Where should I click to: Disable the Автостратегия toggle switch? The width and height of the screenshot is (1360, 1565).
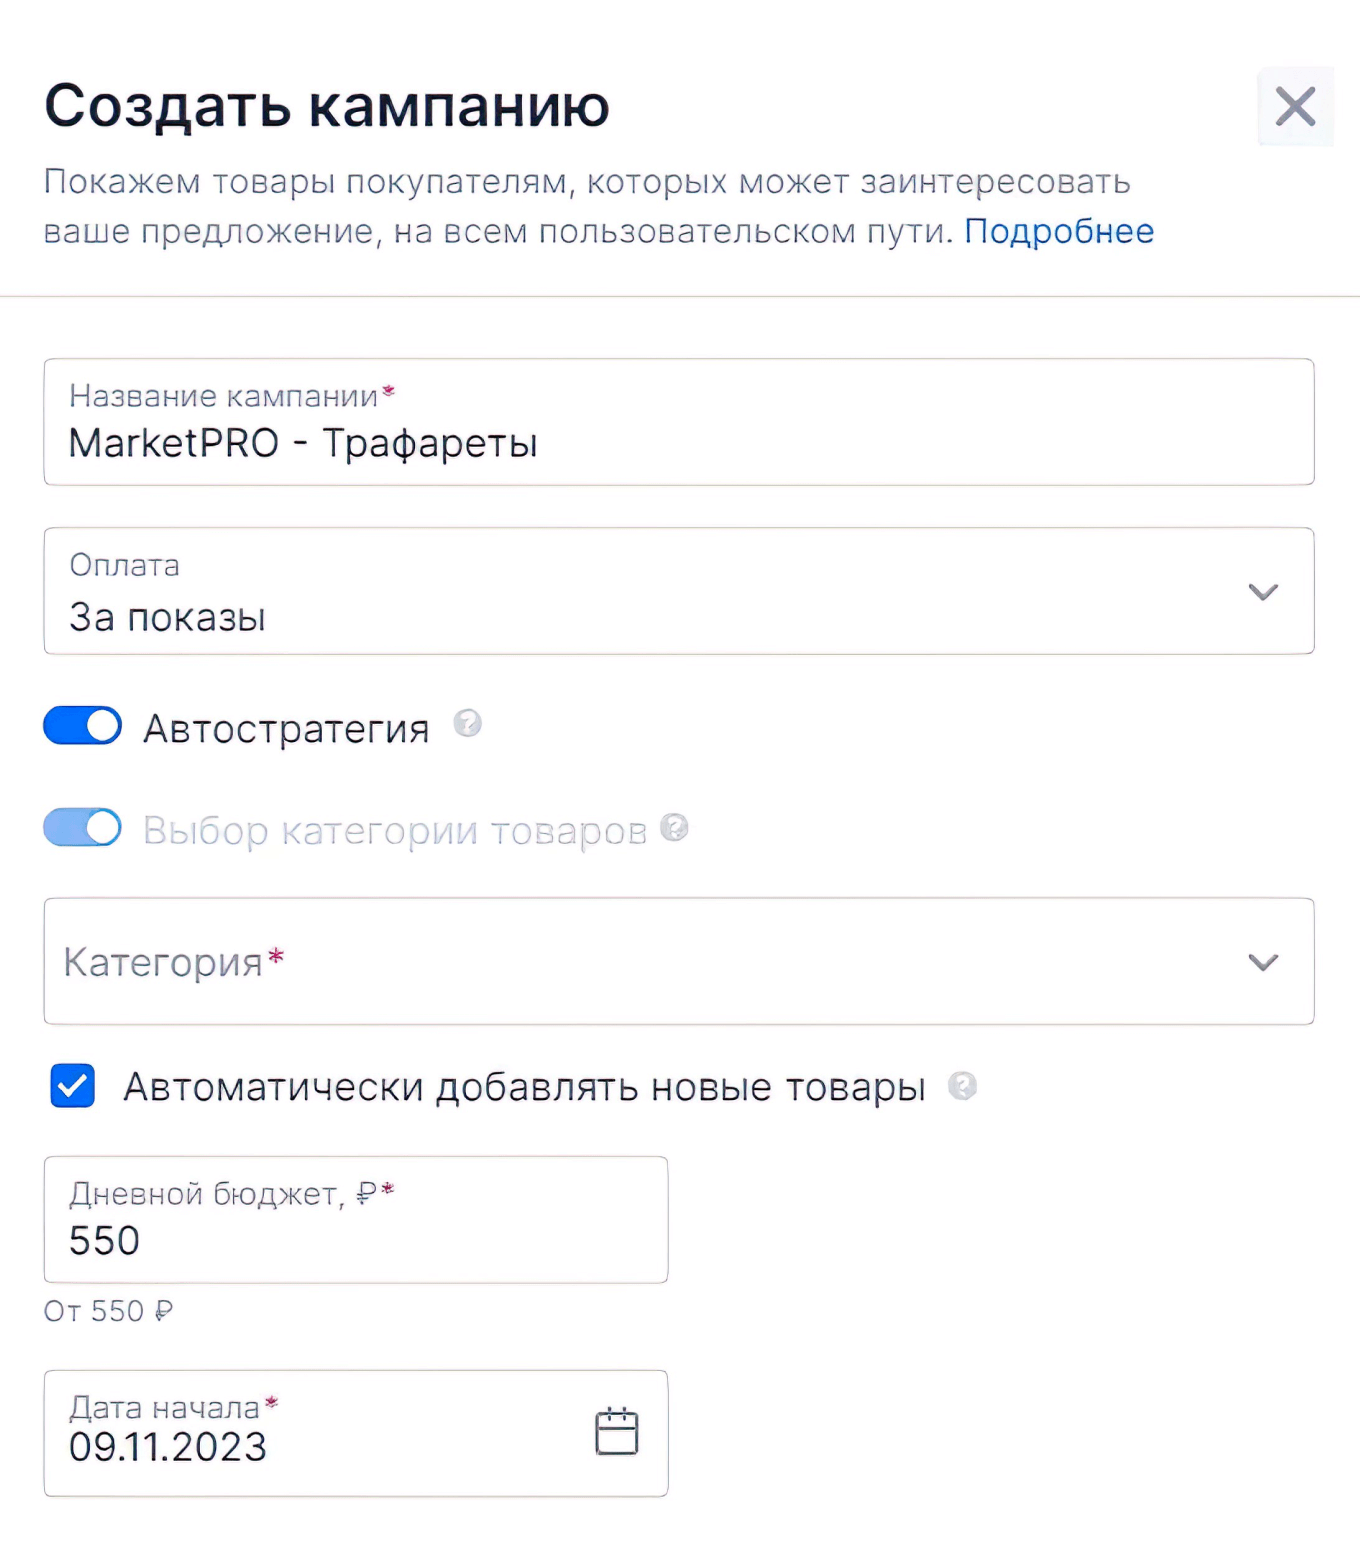pos(83,726)
